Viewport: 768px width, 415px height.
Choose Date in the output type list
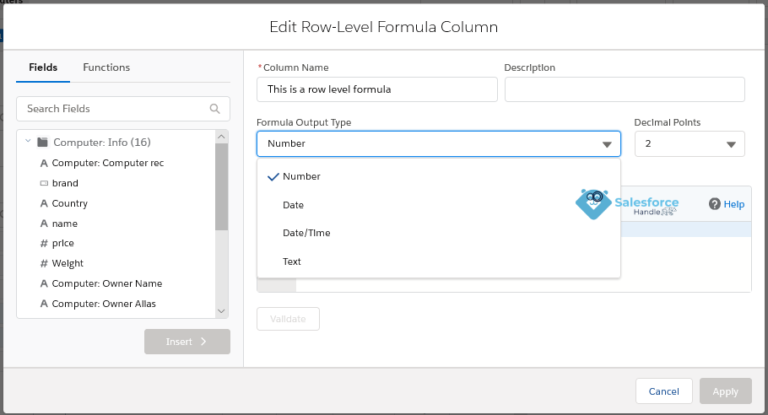(x=438, y=205)
